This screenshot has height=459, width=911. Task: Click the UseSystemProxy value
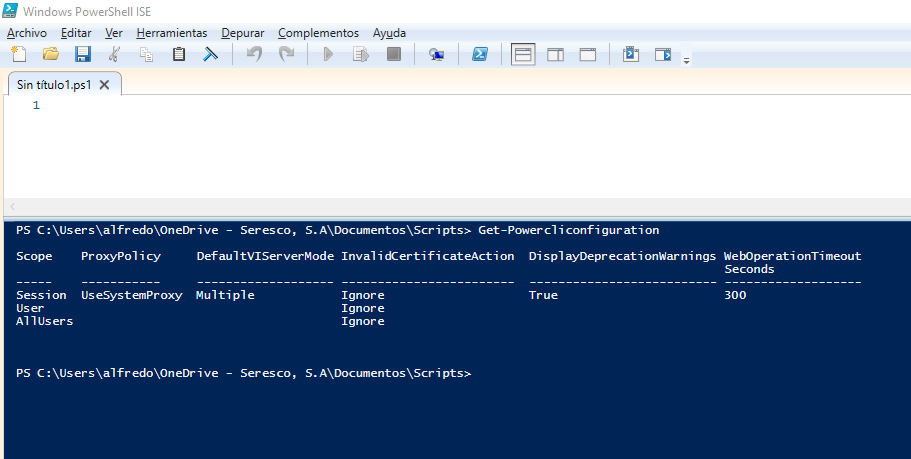point(132,295)
